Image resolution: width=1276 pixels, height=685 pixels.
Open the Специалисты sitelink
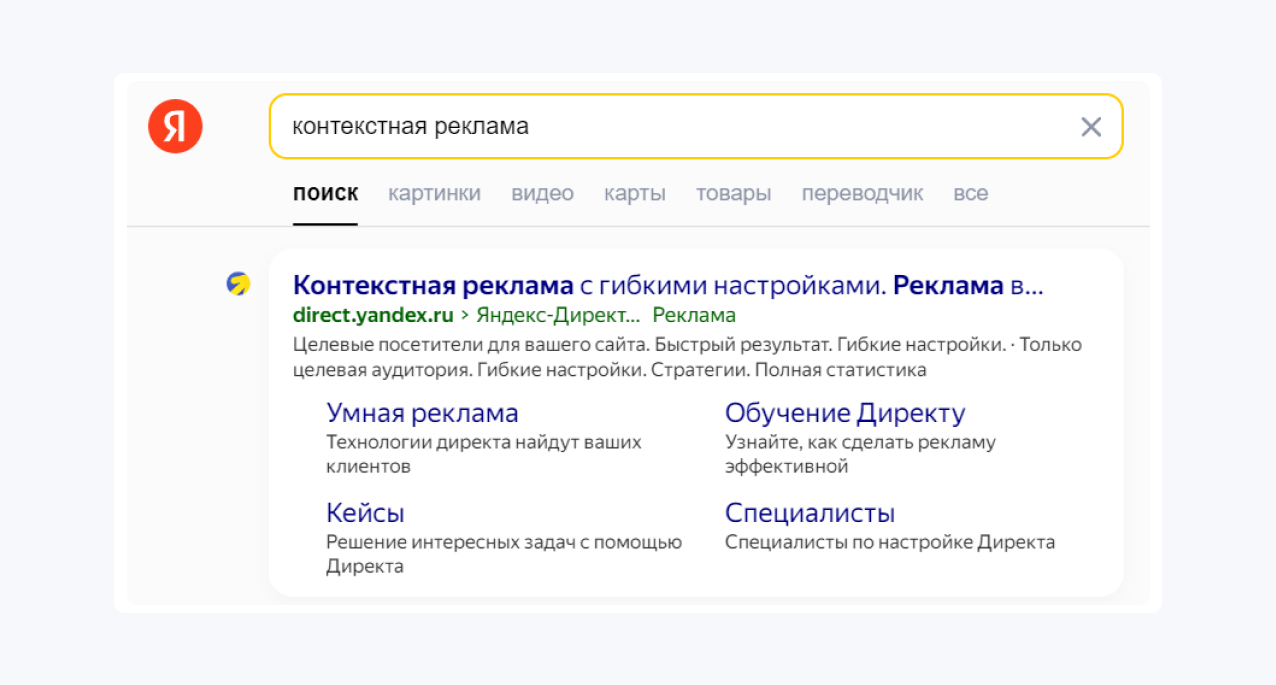coord(810,513)
